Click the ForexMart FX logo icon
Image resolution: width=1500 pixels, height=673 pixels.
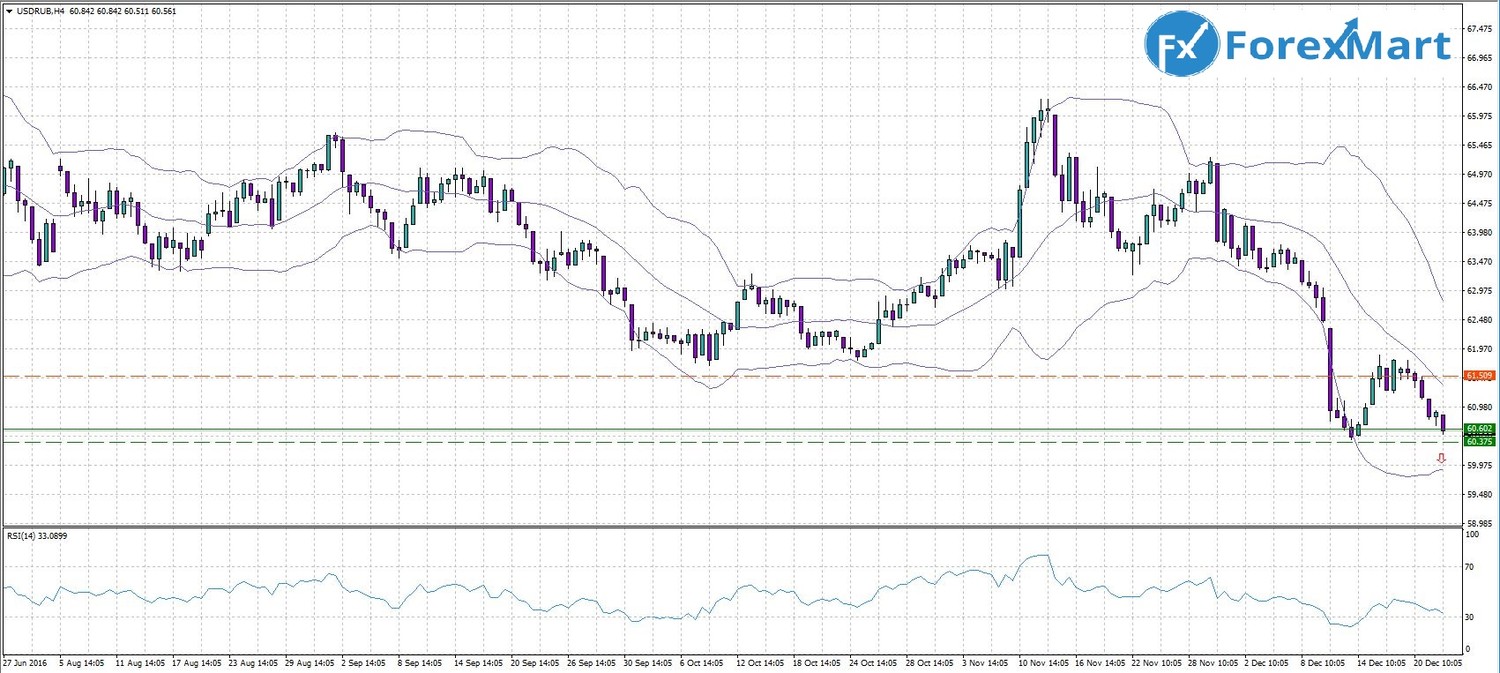point(1182,46)
